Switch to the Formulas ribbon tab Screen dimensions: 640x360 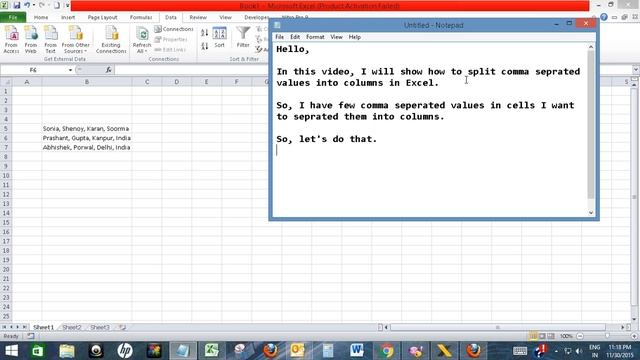click(141, 17)
